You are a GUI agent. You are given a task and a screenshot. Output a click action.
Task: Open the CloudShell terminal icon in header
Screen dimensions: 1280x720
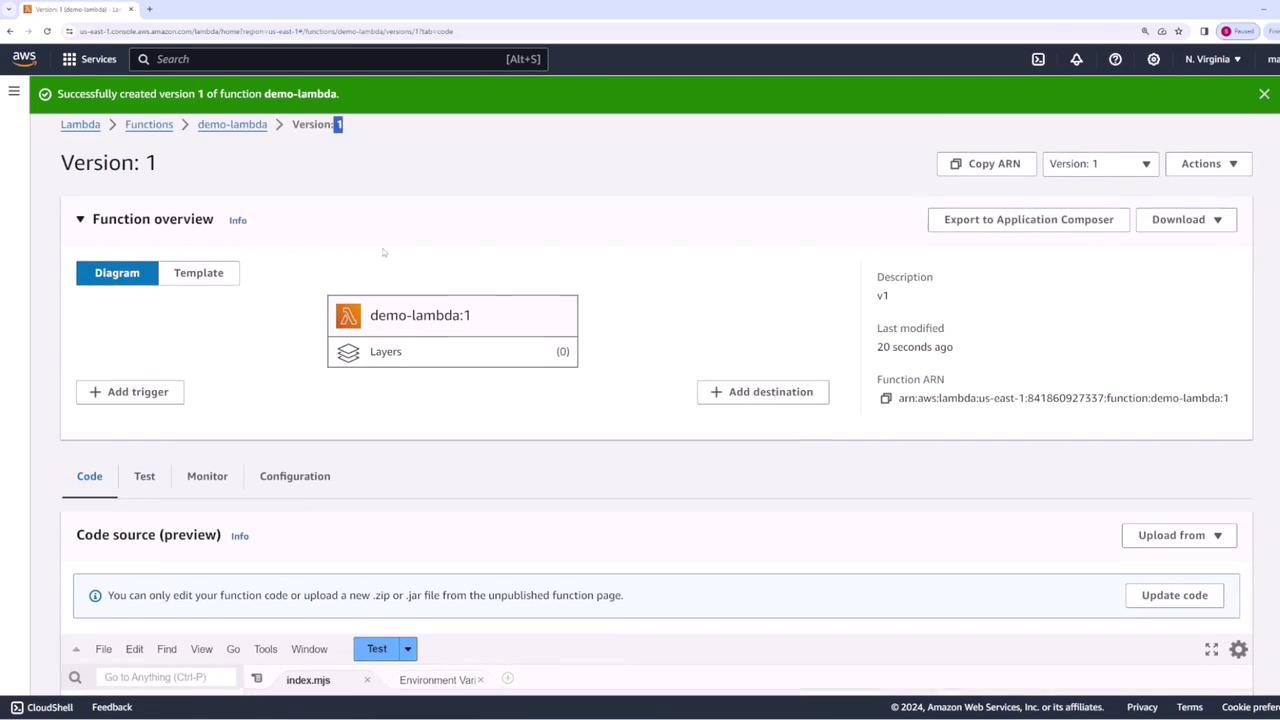click(1038, 59)
